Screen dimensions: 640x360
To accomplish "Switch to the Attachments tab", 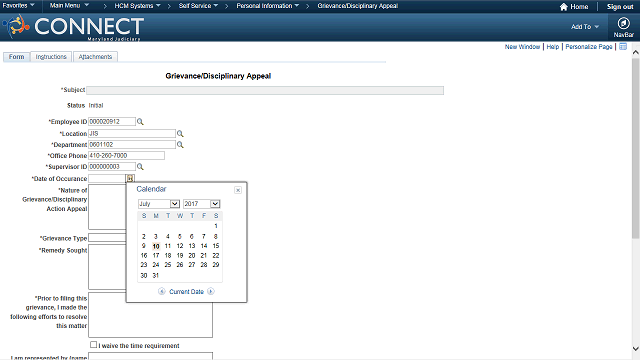I will [x=95, y=57].
